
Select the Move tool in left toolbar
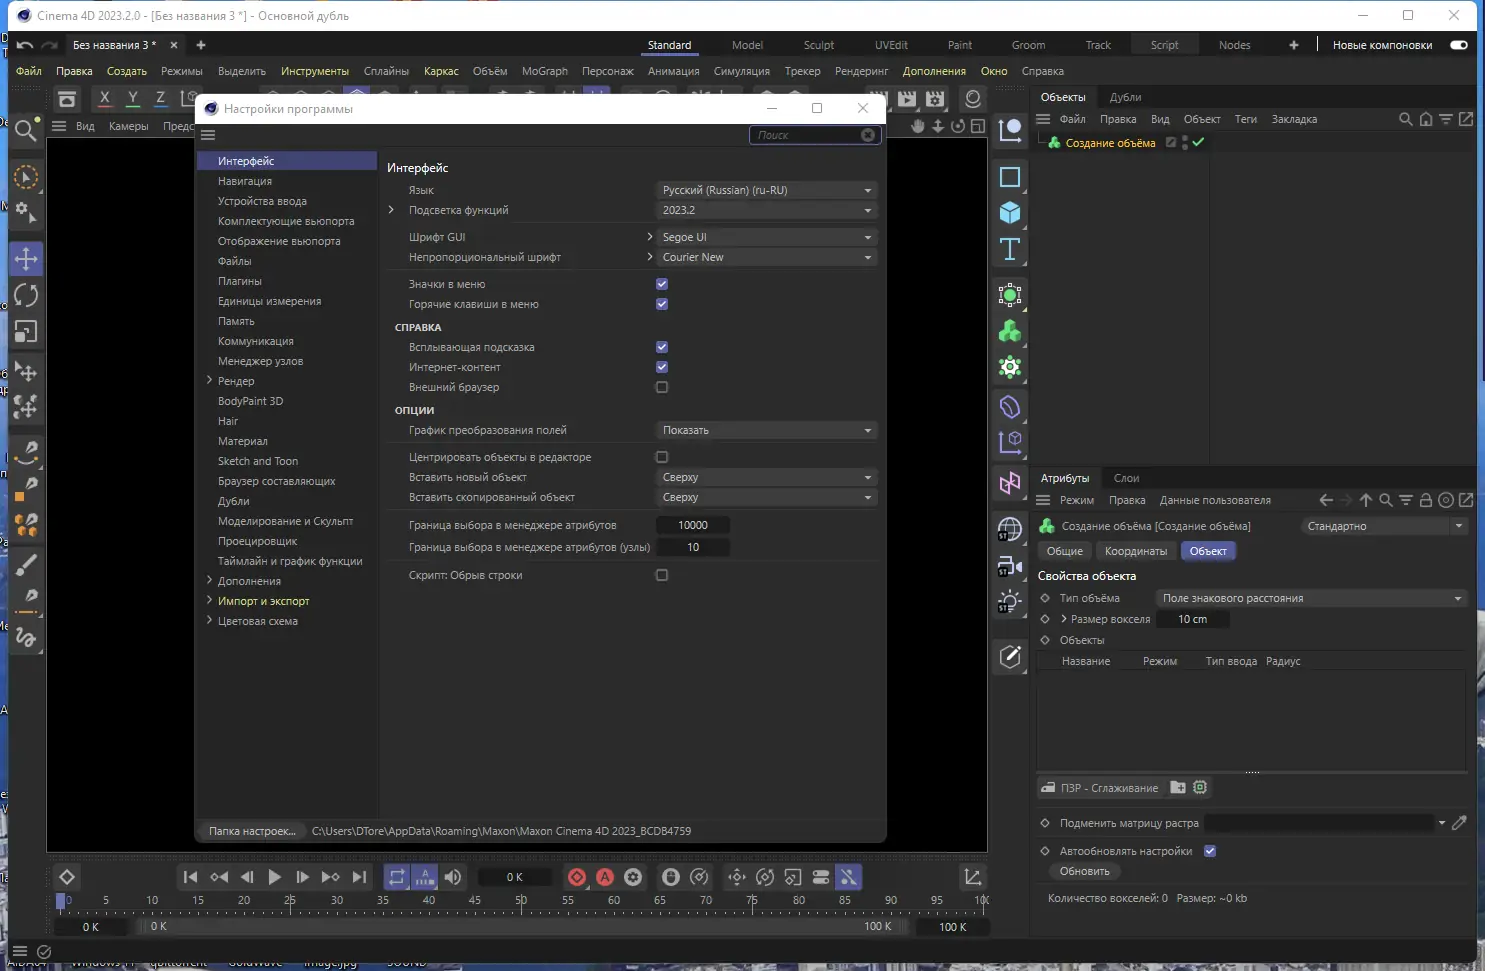coord(26,259)
